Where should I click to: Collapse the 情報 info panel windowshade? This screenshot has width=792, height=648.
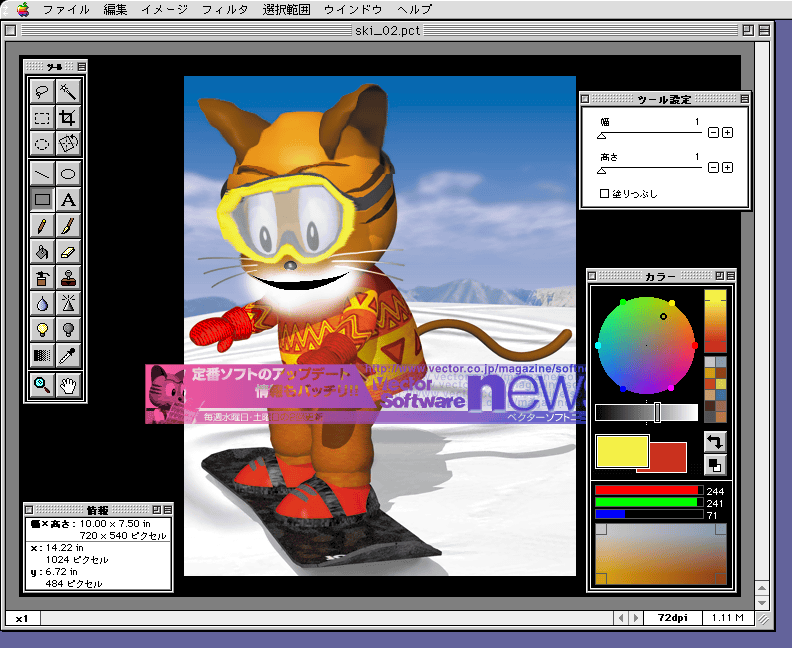[168, 510]
